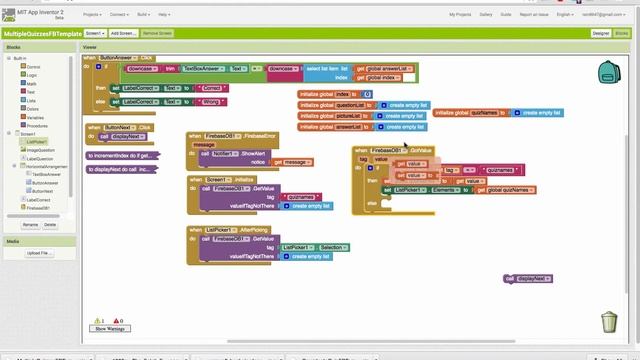Click the viewer vertical scrollbar
The image size is (640, 360).
627,213
